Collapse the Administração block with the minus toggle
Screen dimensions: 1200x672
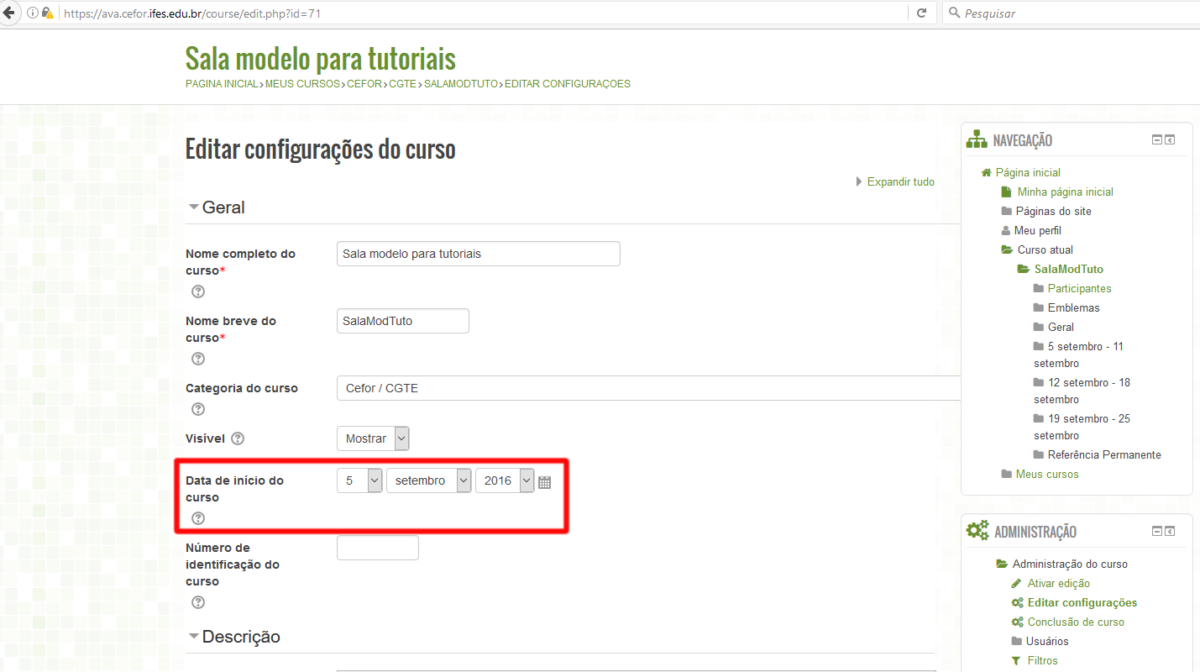click(1158, 531)
